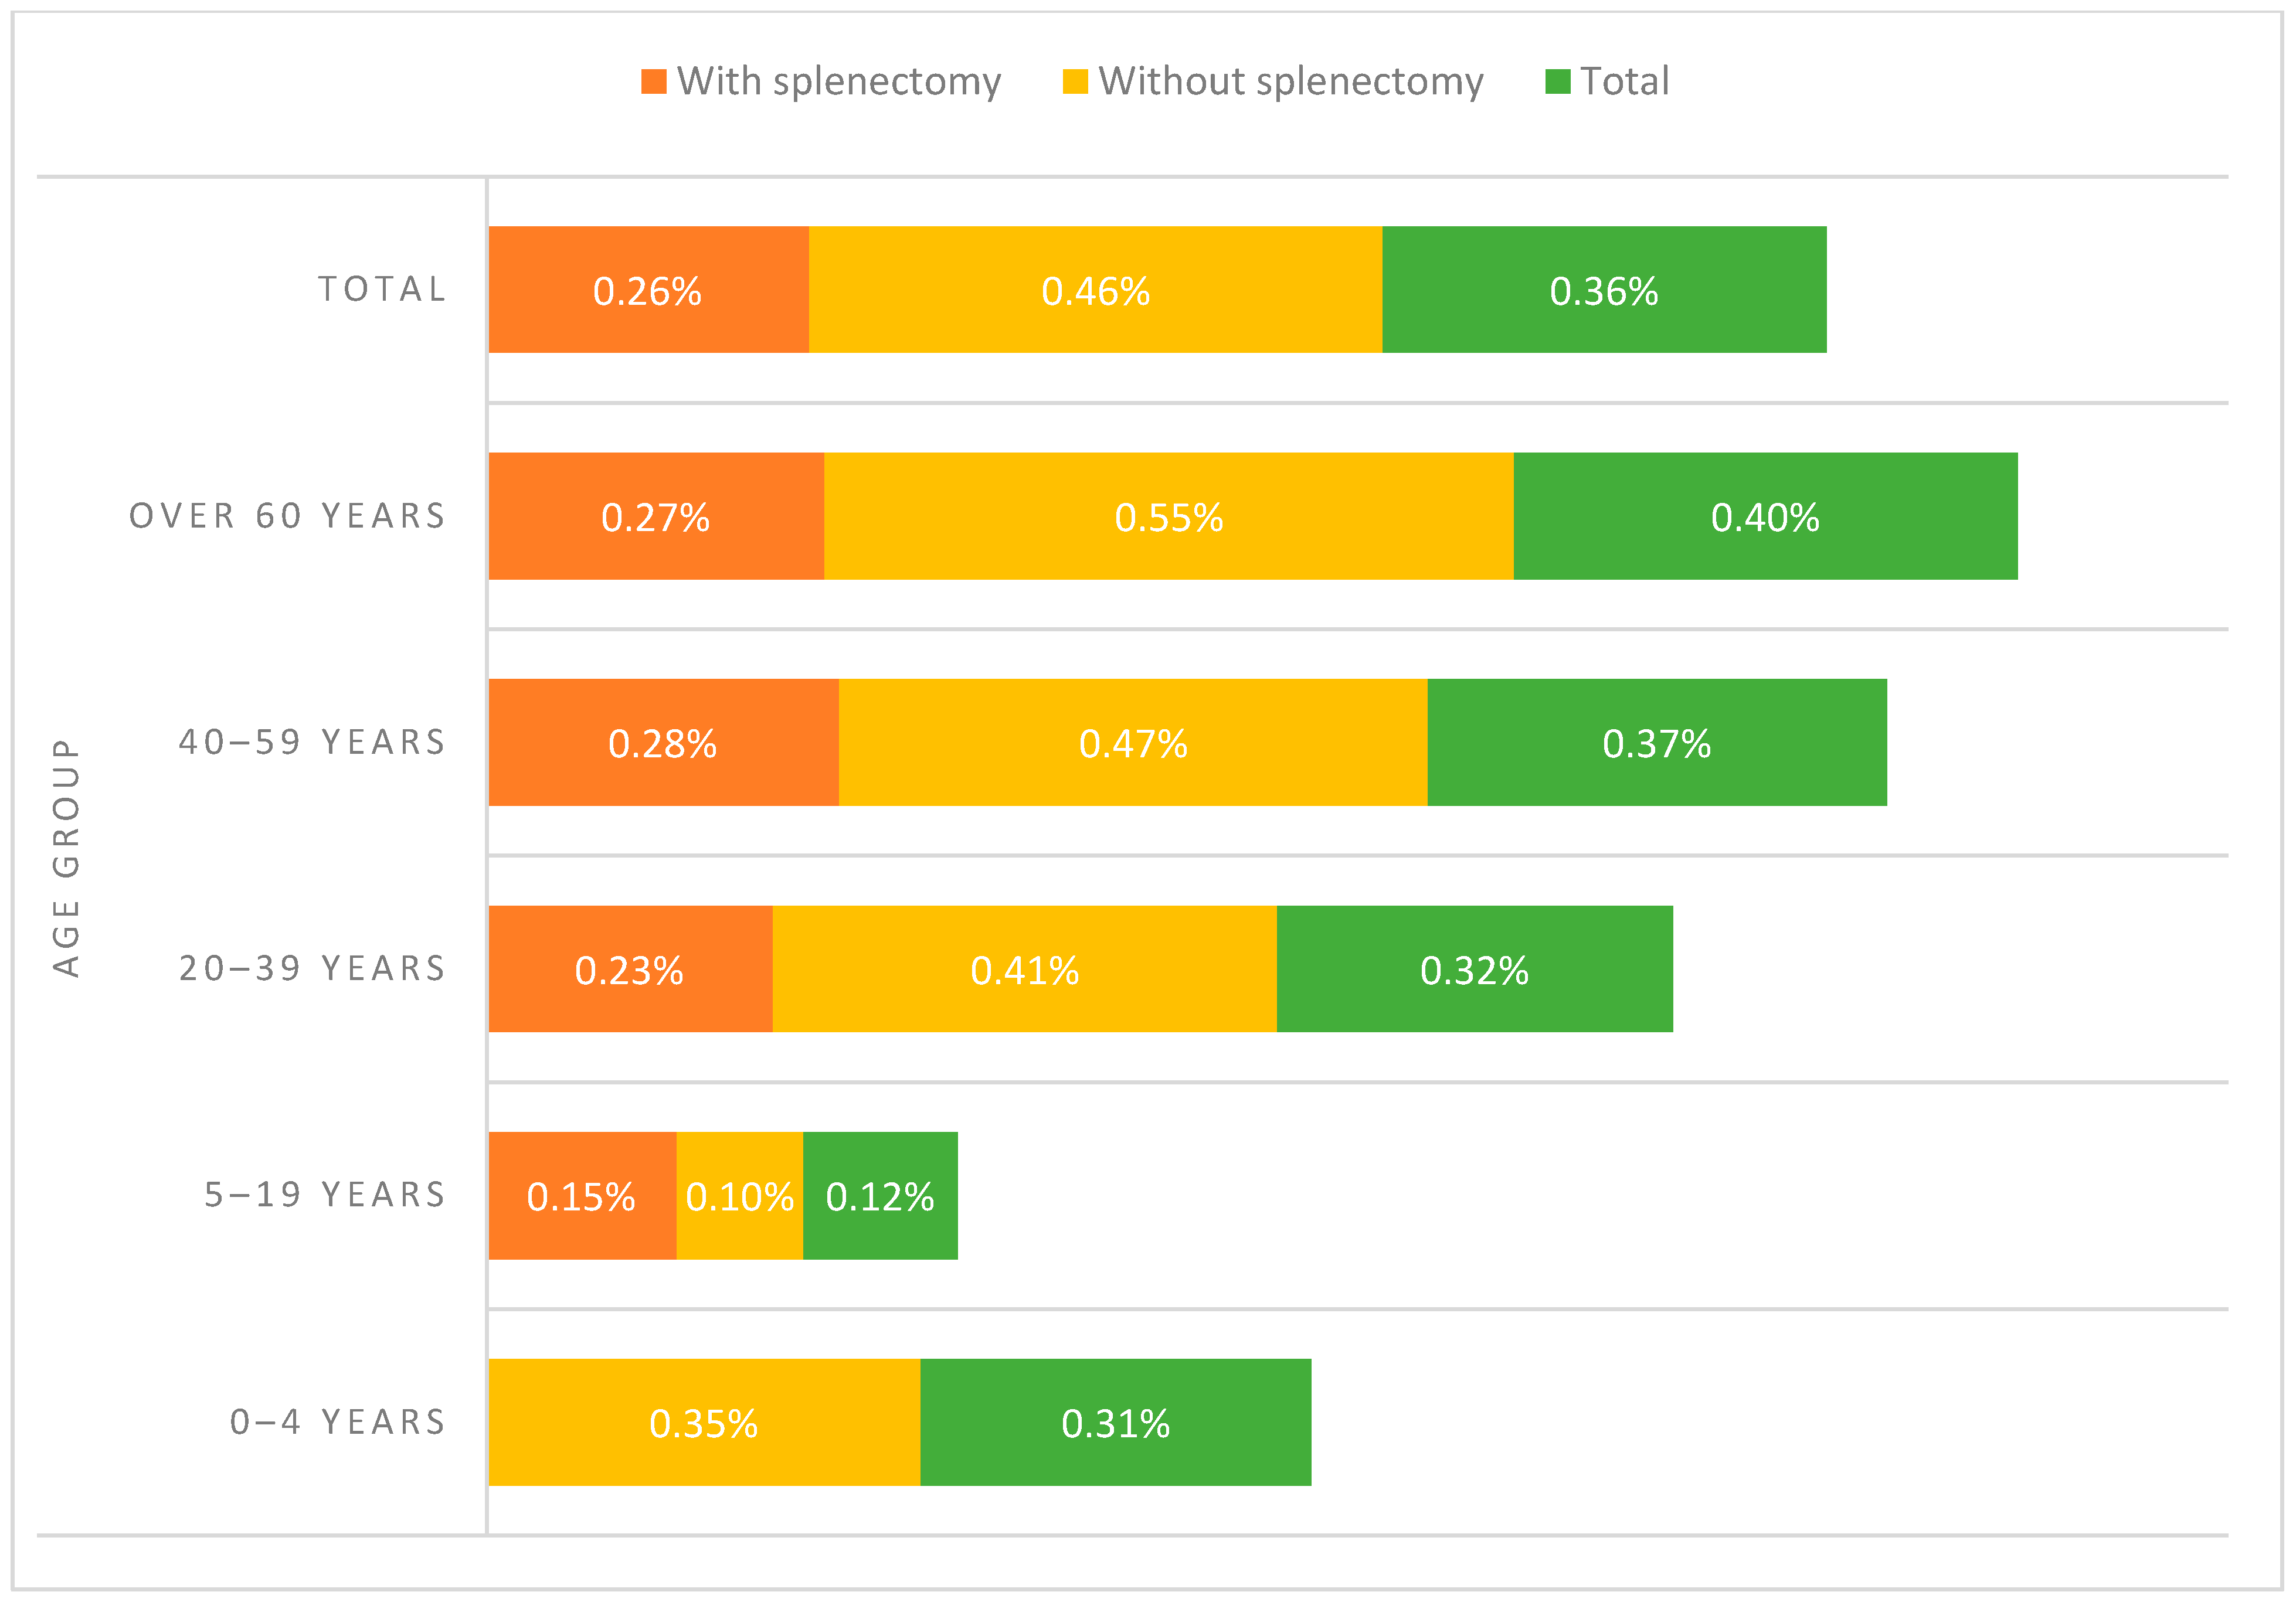Click the yellow Without splenectomy legend swatch
This screenshot has height=1602, width=2296.
click(x=1075, y=82)
